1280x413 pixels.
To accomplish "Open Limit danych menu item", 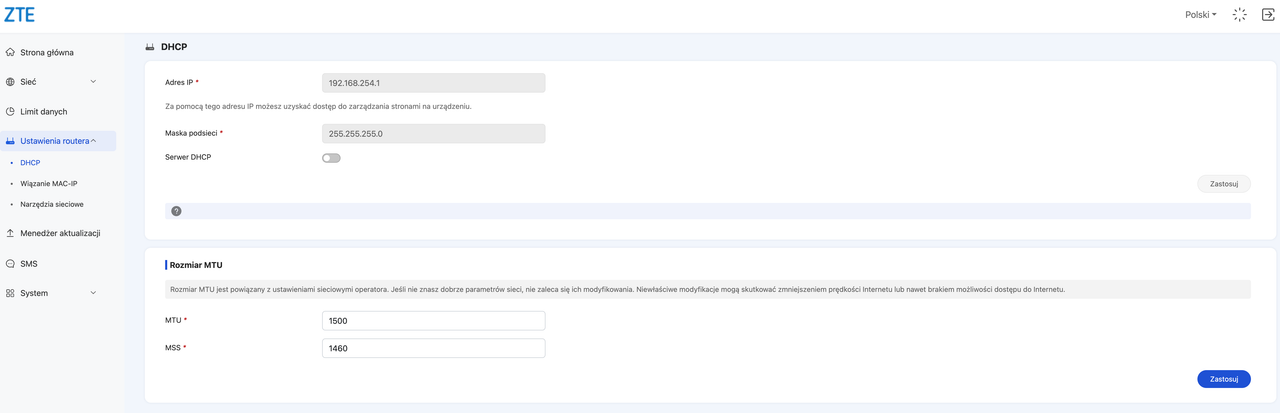I will pos(44,112).
